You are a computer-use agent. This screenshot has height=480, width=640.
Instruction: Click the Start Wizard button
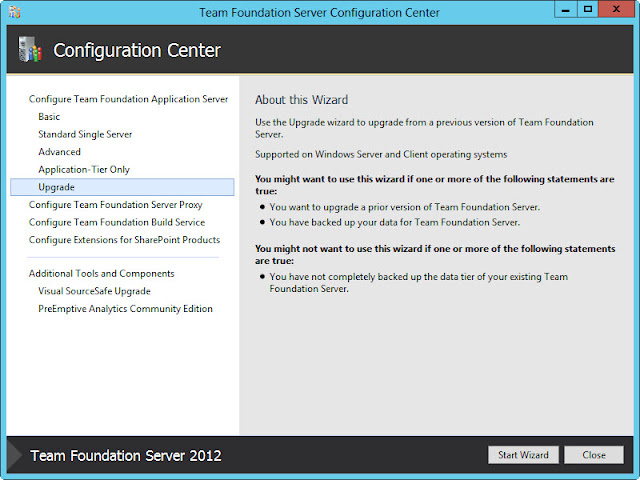pos(523,455)
